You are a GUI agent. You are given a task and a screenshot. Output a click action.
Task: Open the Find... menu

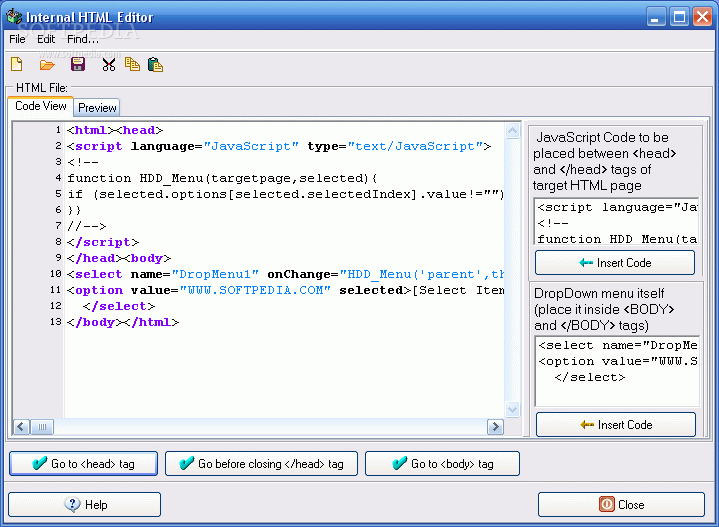click(x=83, y=39)
